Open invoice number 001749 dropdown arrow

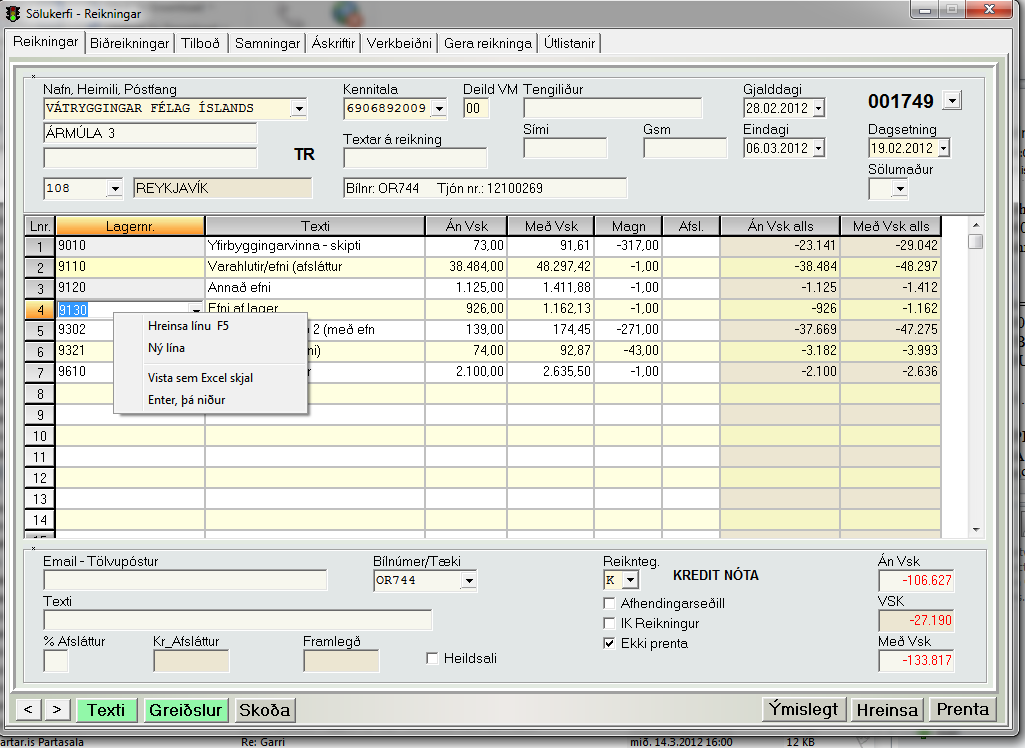(951, 100)
